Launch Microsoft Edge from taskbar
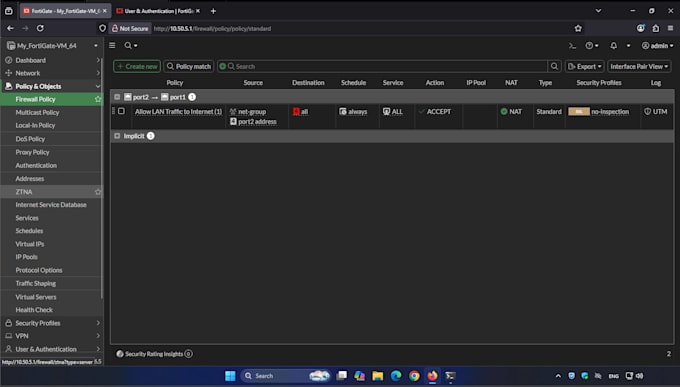Image resolution: width=680 pixels, height=387 pixels. (396, 376)
